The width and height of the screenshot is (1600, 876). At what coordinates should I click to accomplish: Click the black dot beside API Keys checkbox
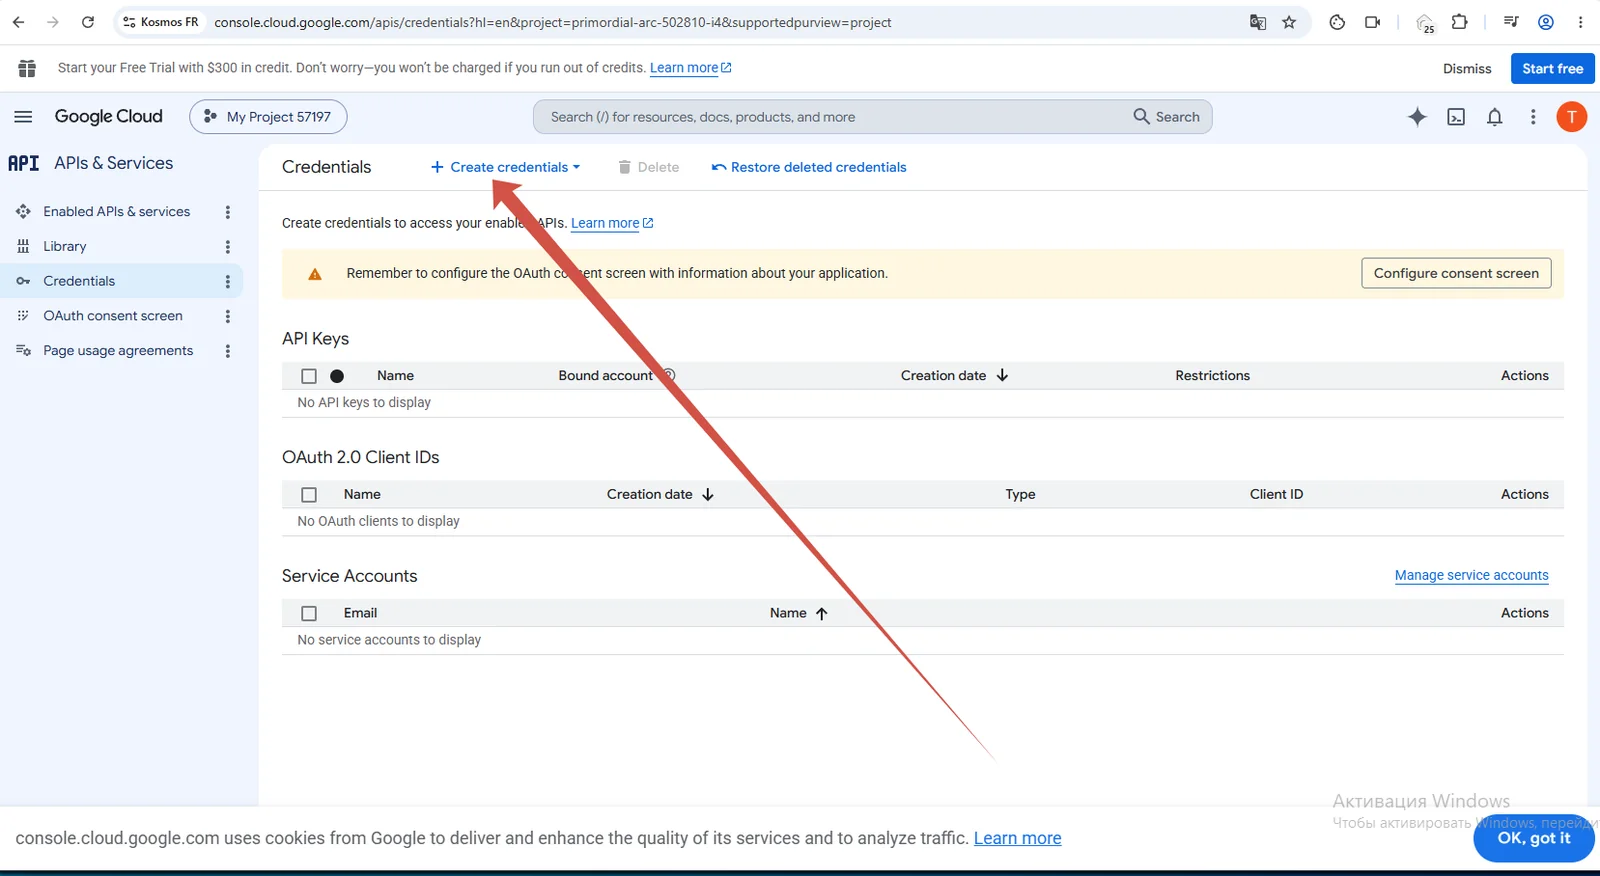(337, 376)
